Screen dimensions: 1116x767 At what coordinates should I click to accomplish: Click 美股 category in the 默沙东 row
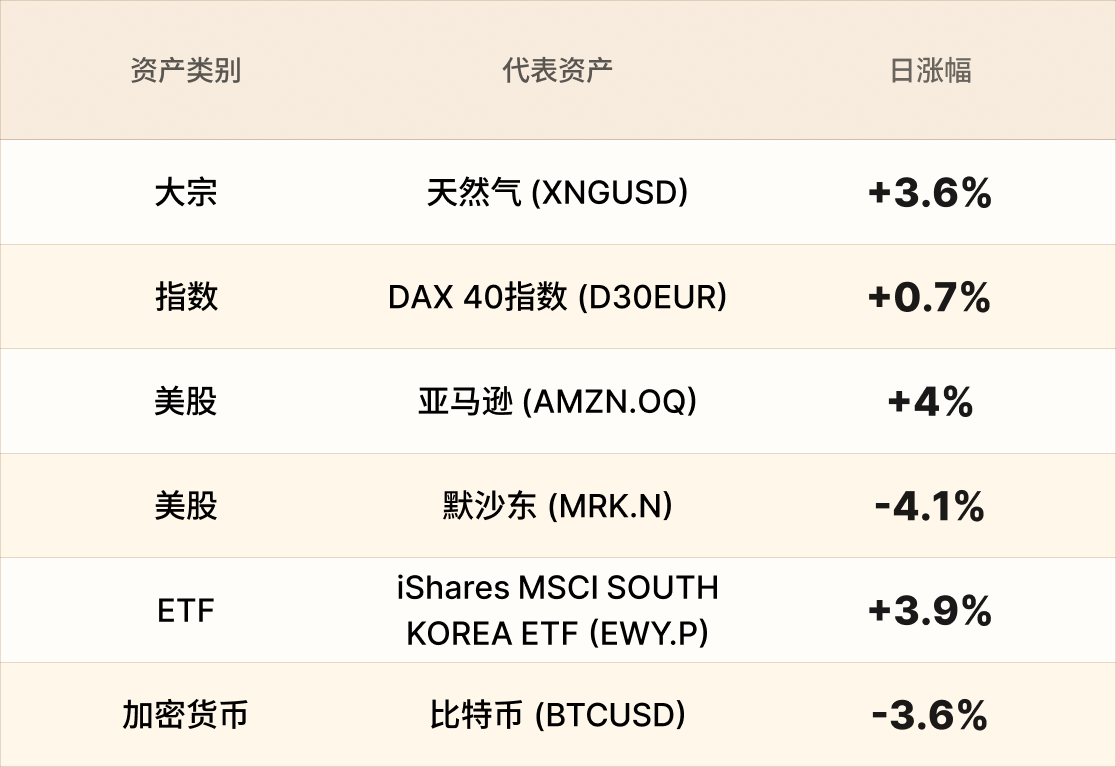click(x=185, y=506)
